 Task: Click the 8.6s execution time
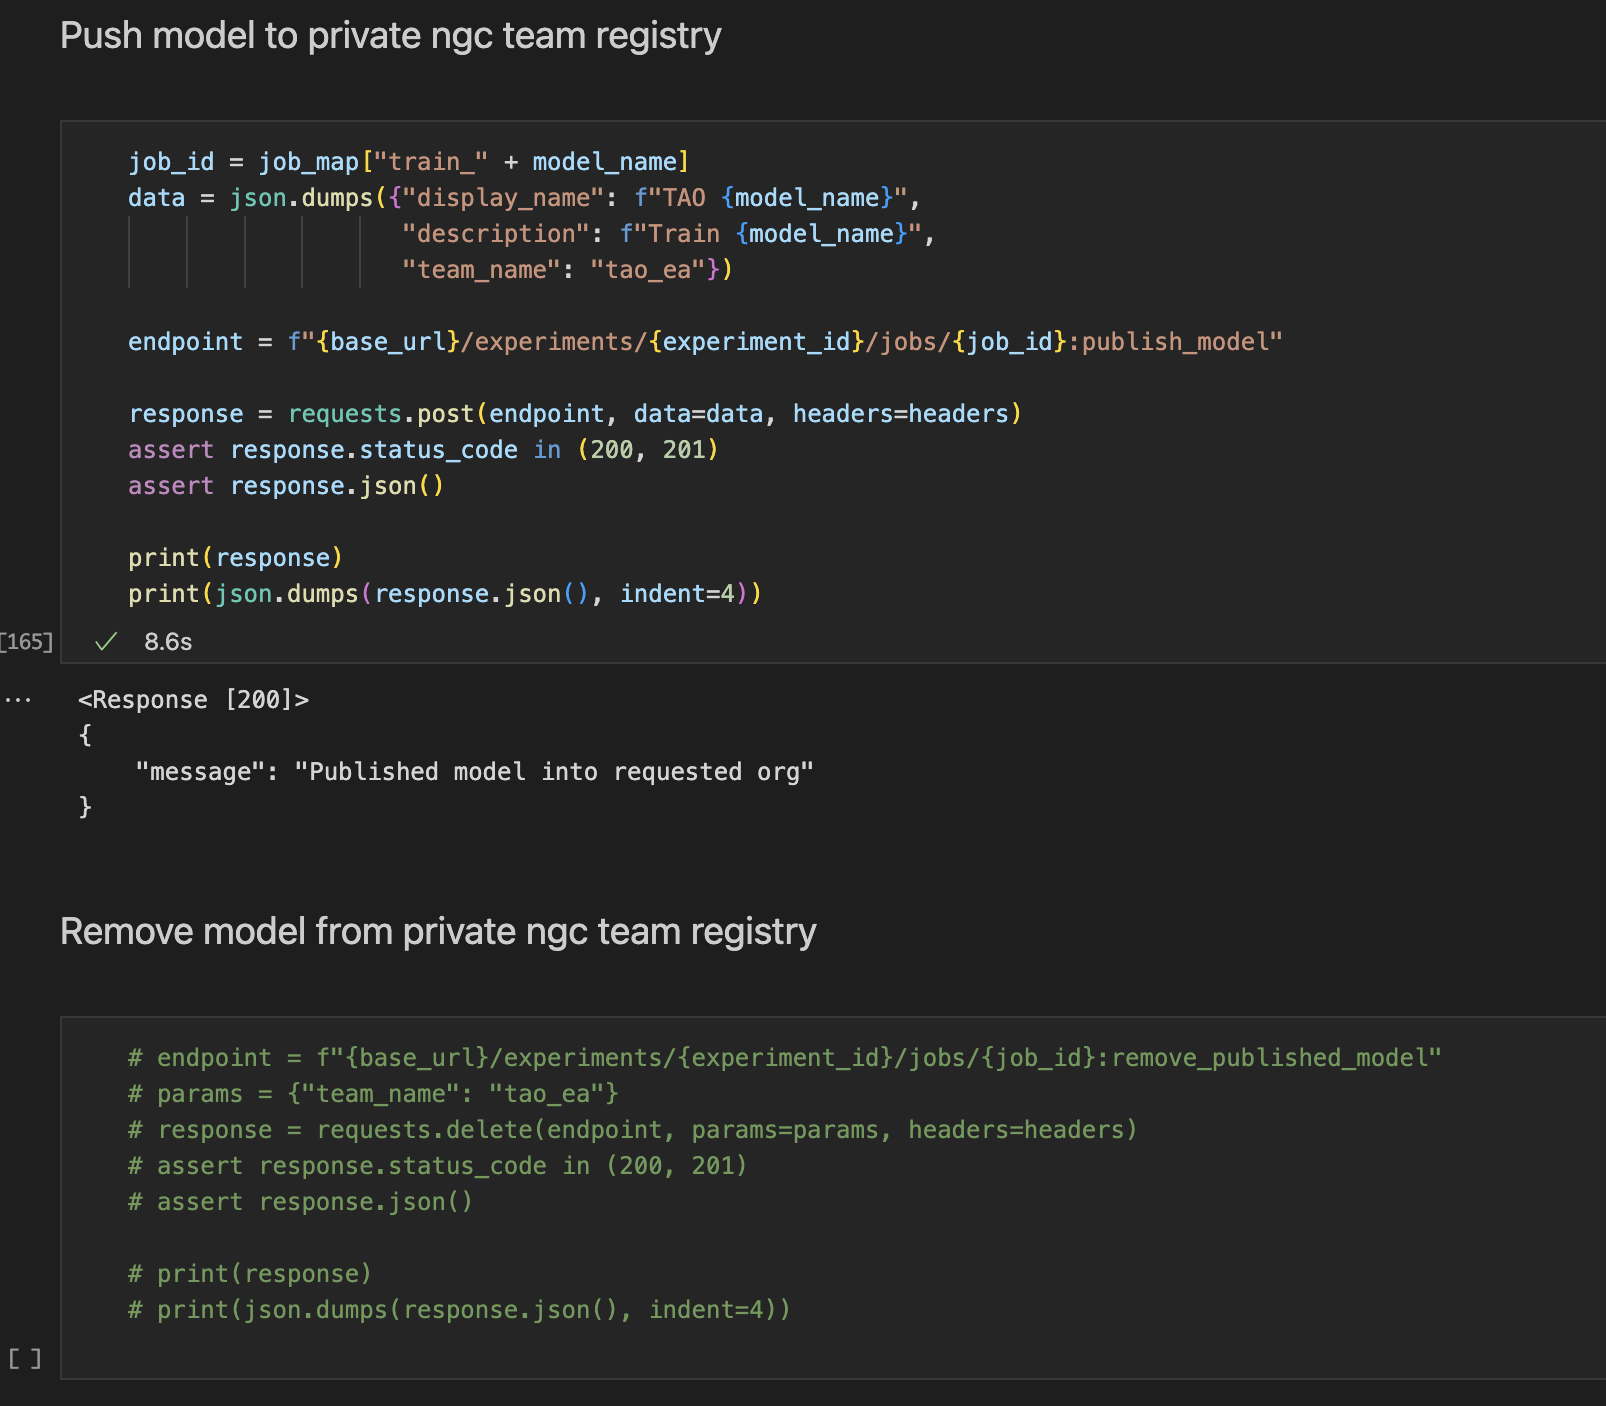168,642
